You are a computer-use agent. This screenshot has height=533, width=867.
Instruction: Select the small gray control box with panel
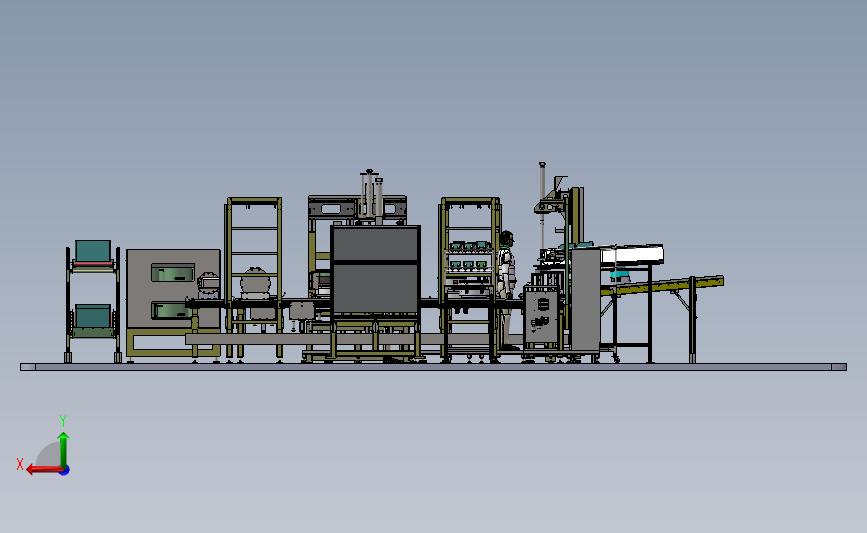[x=541, y=315]
